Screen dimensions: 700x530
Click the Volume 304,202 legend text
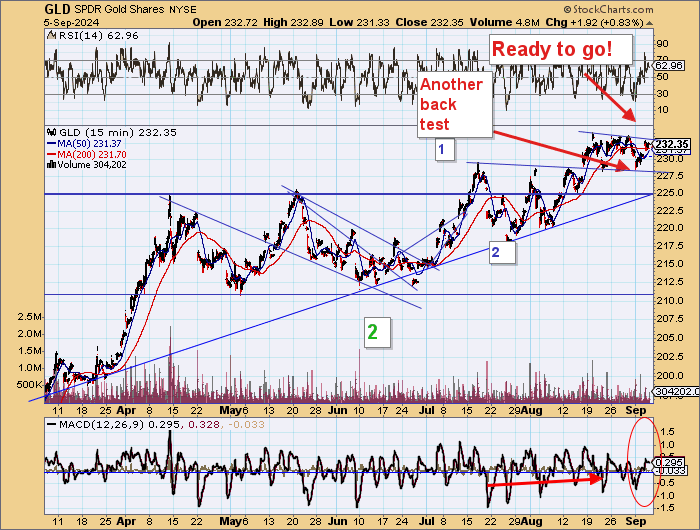(x=92, y=165)
